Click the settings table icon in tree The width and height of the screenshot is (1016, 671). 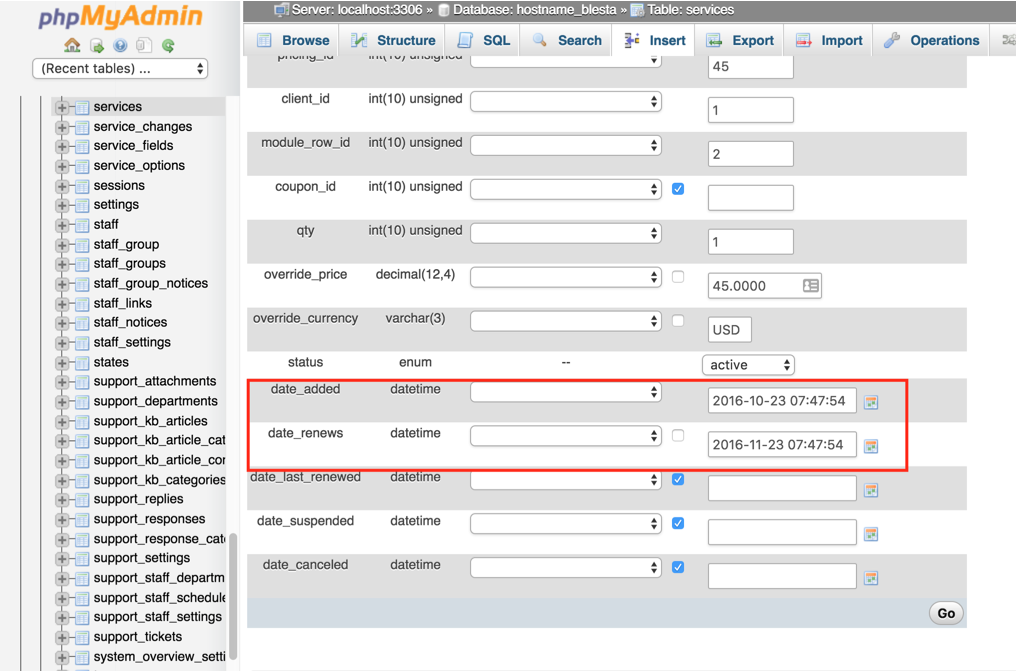tap(82, 206)
